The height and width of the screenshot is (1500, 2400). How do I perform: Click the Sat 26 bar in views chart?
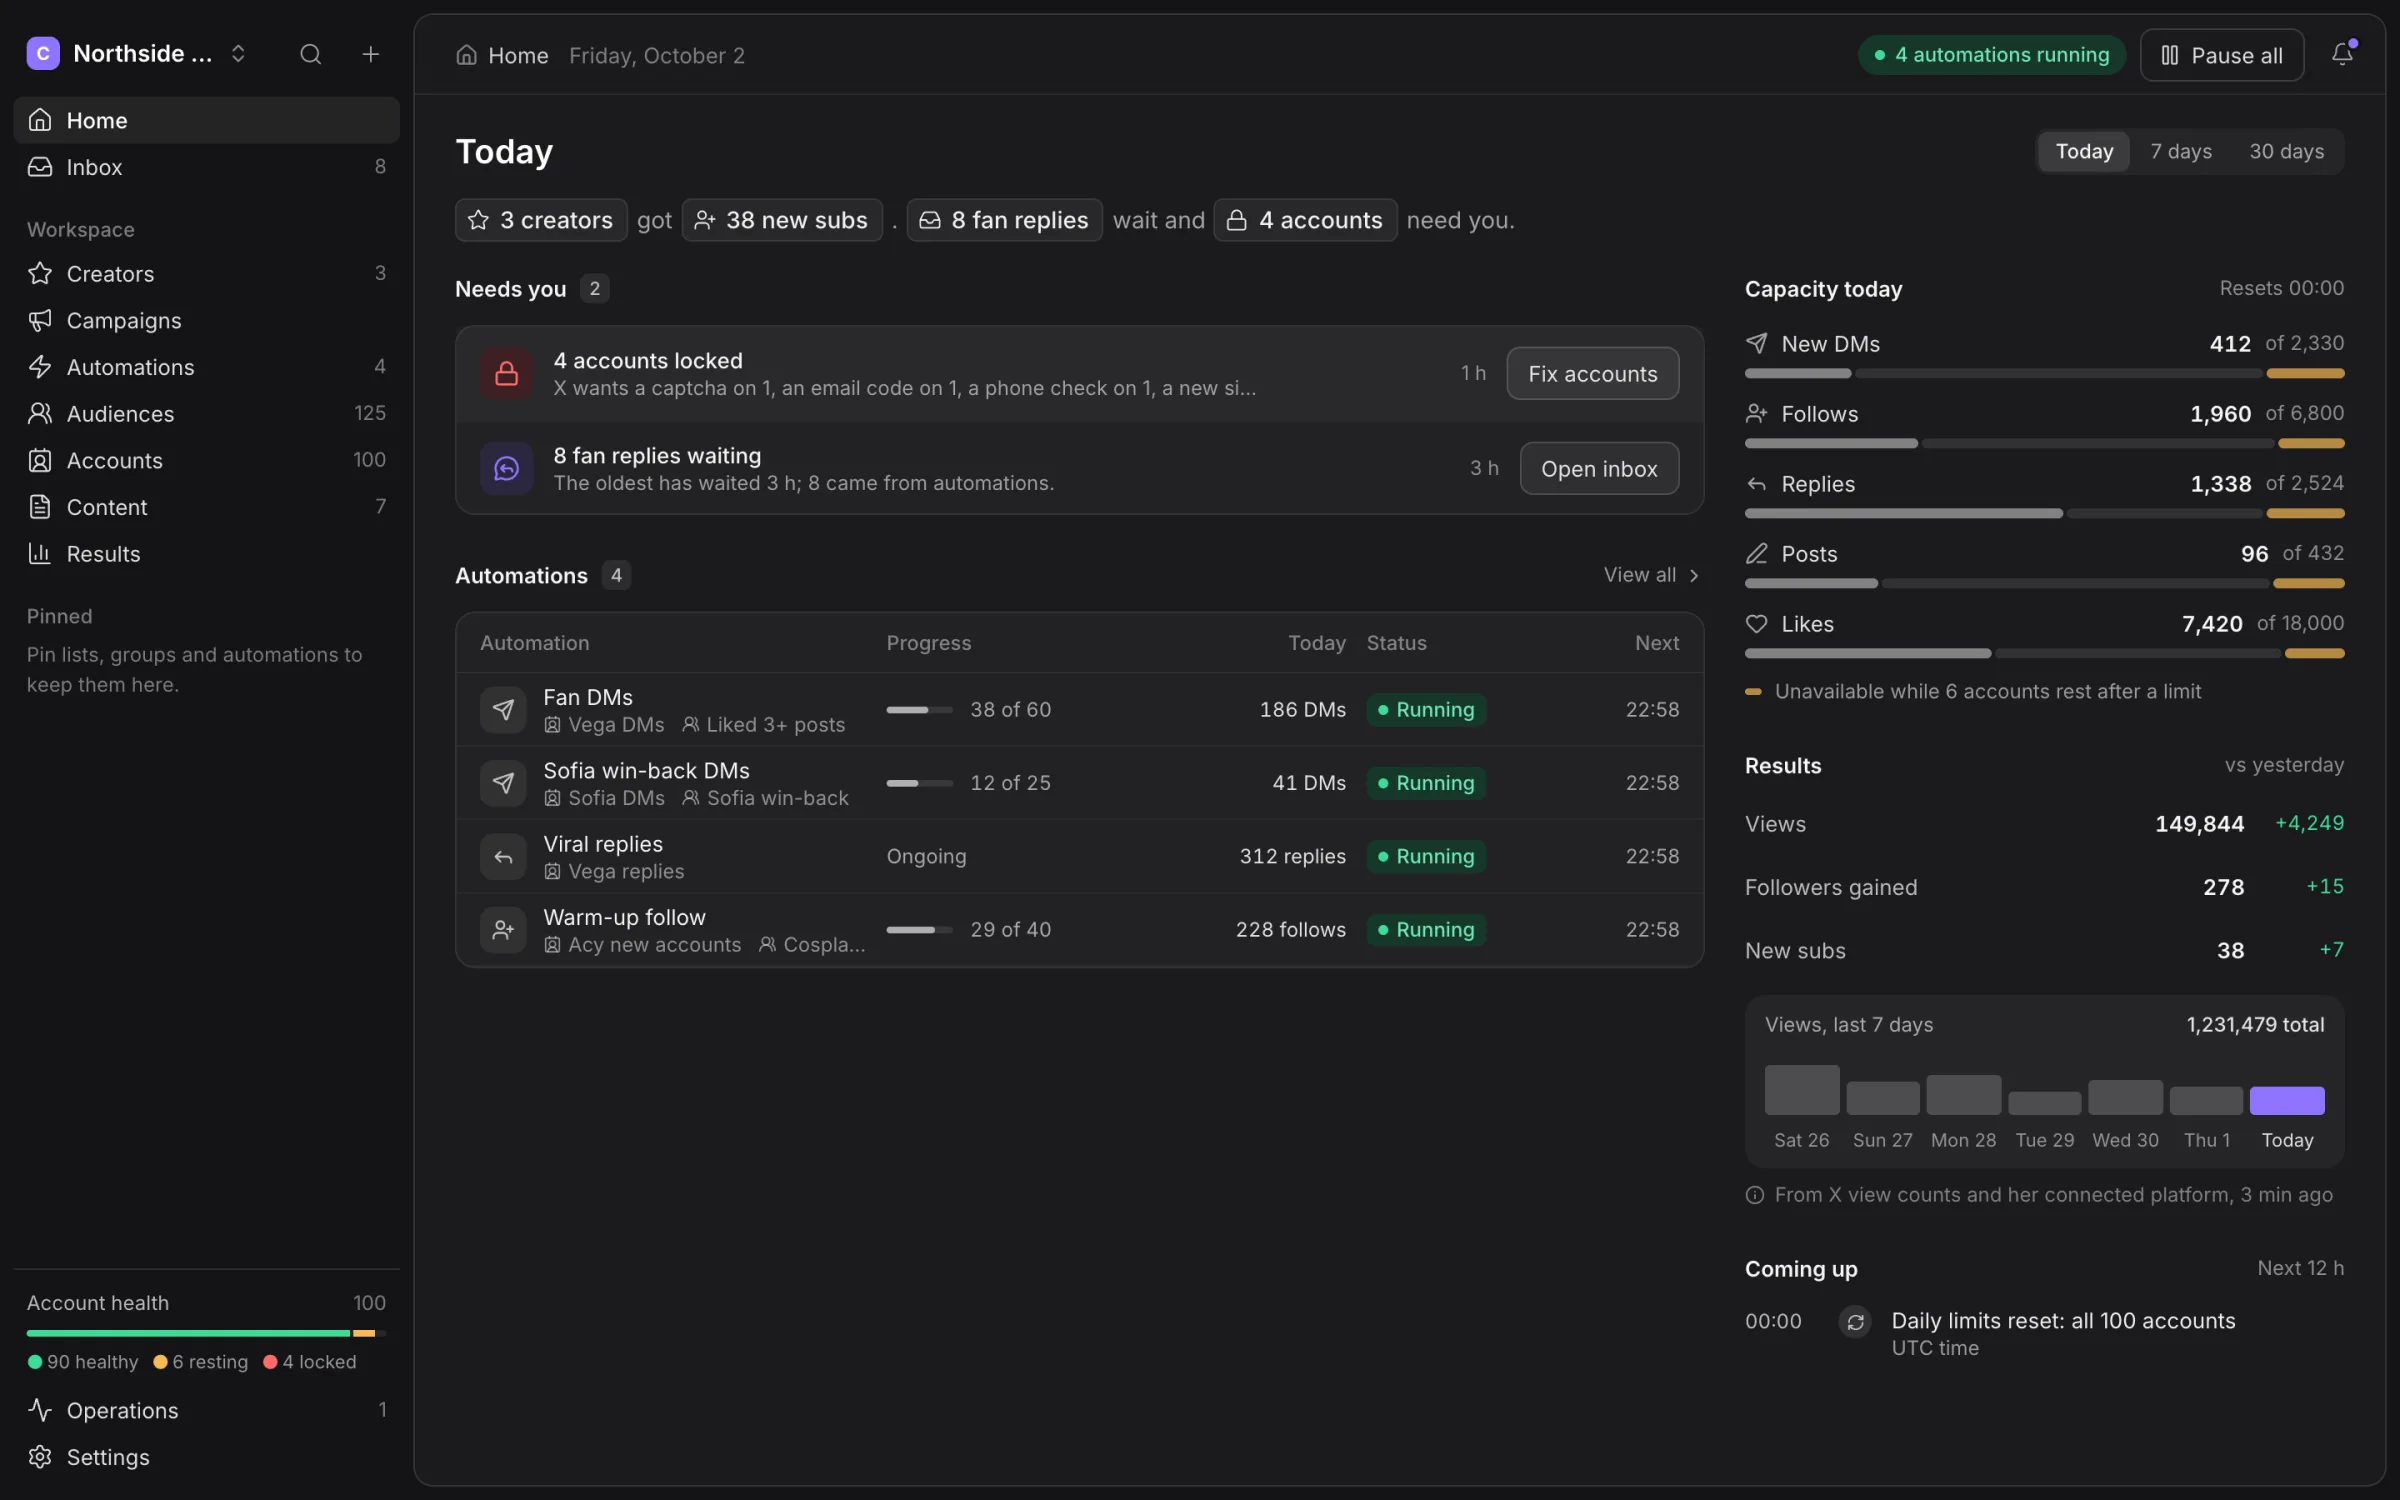(x=1802, y=1090)
